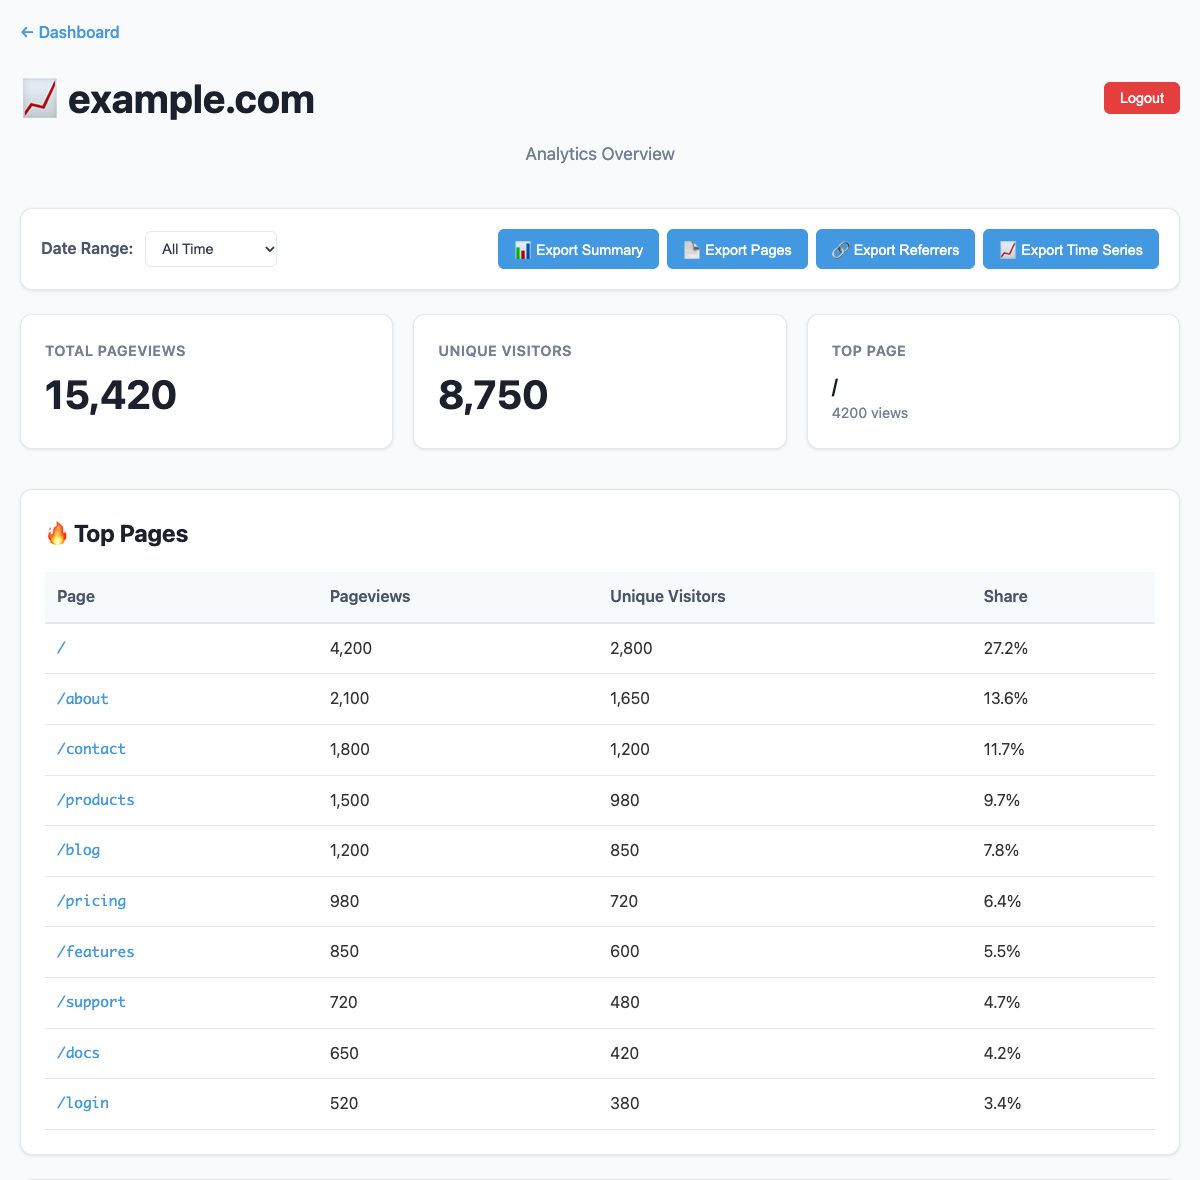Click the Top Pages heading
1200x1180 pixels.
click(x=131, y=534)
